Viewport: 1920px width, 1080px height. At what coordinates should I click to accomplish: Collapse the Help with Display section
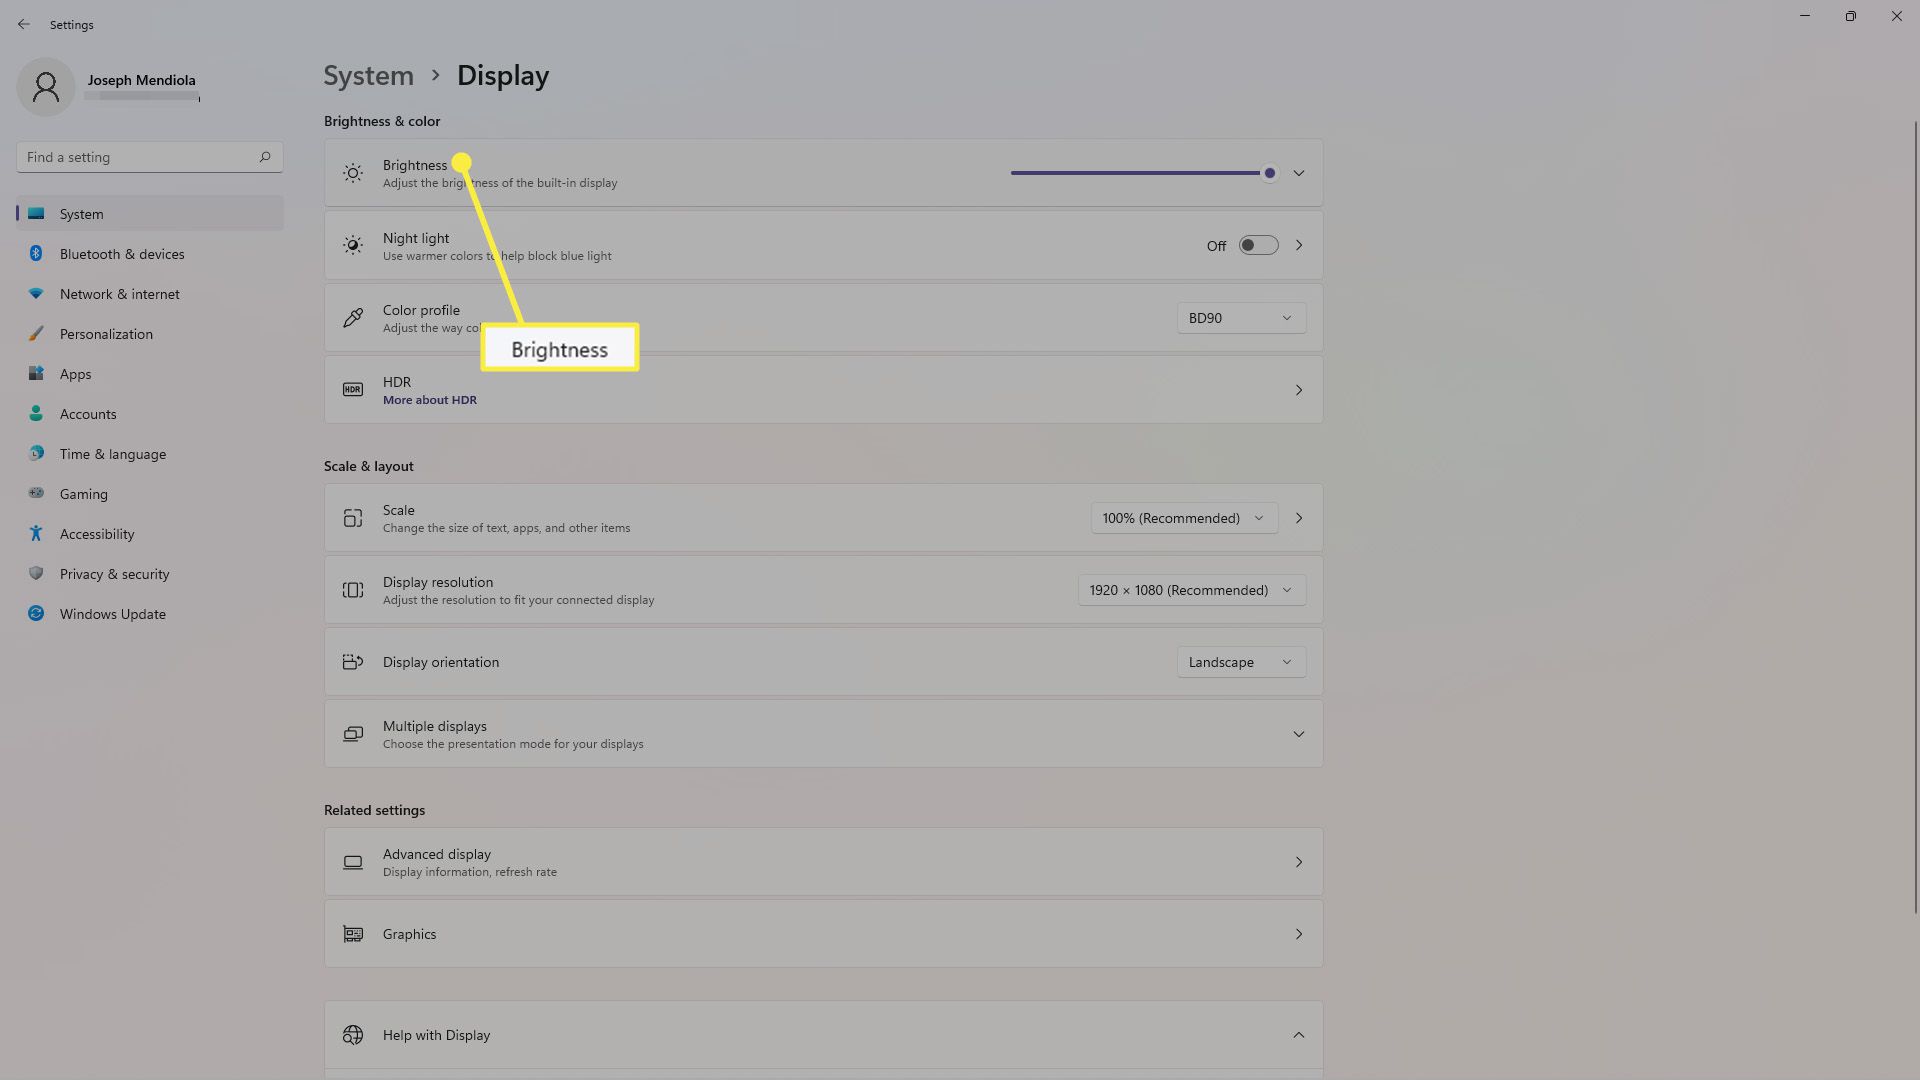1299,1035
